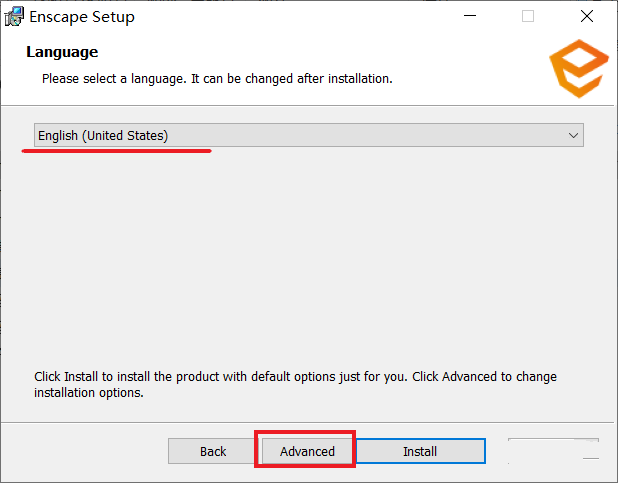
Task: Expand the chevron arrow of the language dropdown
Action: click(x=573, y=136)
